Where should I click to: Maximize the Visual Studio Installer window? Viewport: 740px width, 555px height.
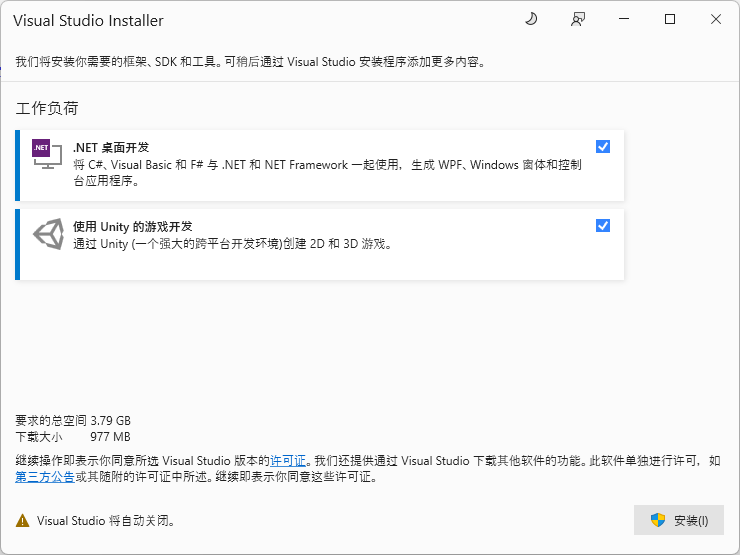pyautogui.click(x=670, y=19)
